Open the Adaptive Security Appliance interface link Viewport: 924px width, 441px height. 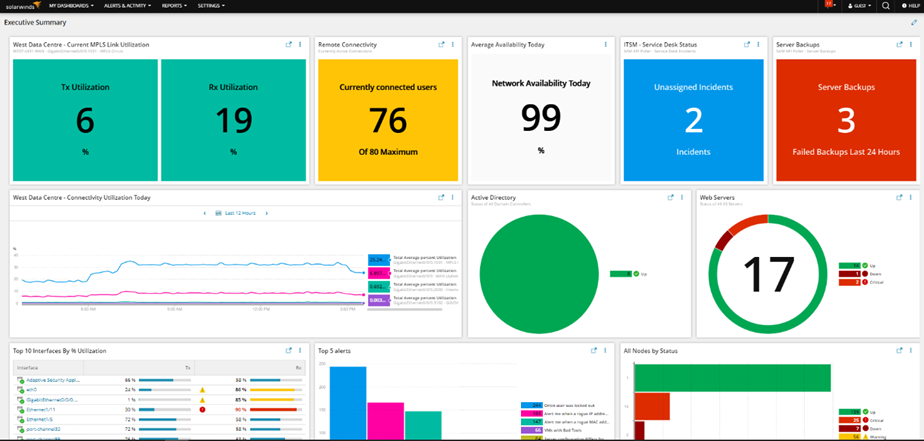(x=53, y=380)
